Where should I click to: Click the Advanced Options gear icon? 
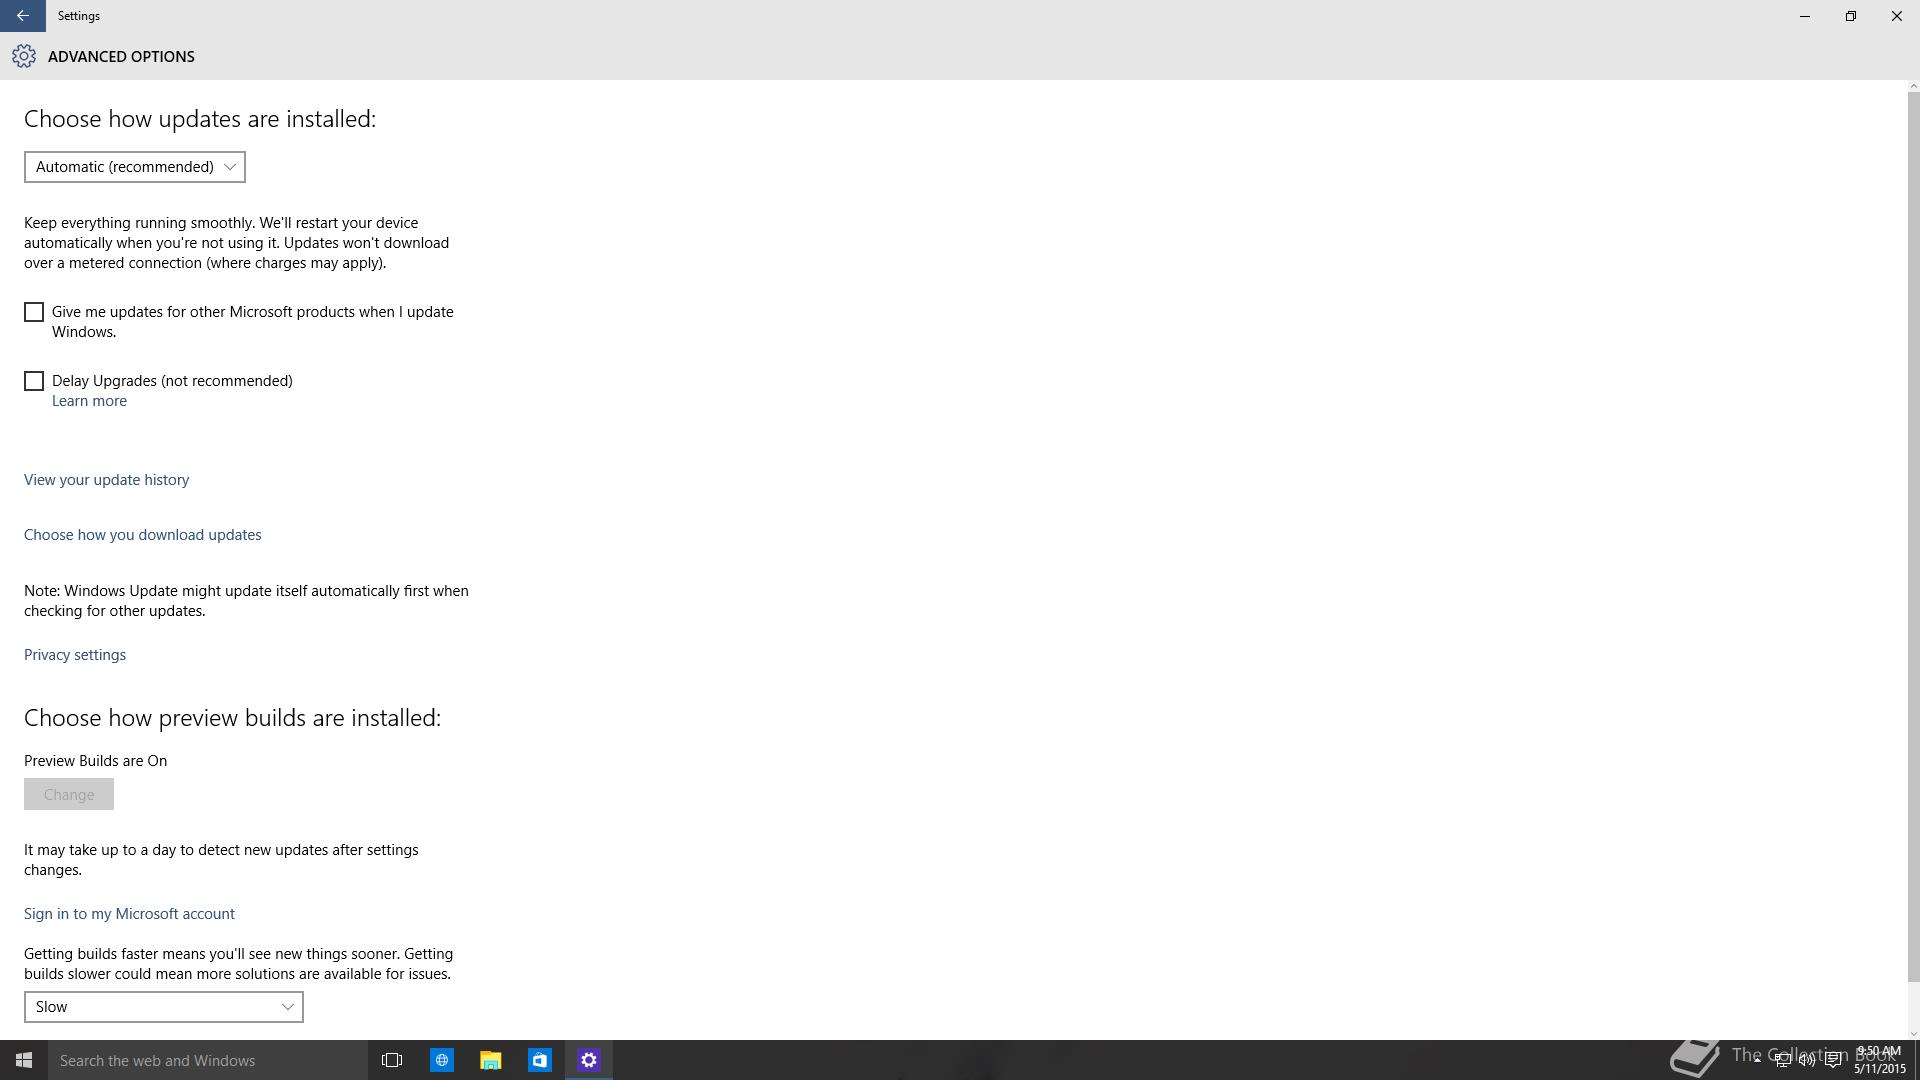(24, 57)
